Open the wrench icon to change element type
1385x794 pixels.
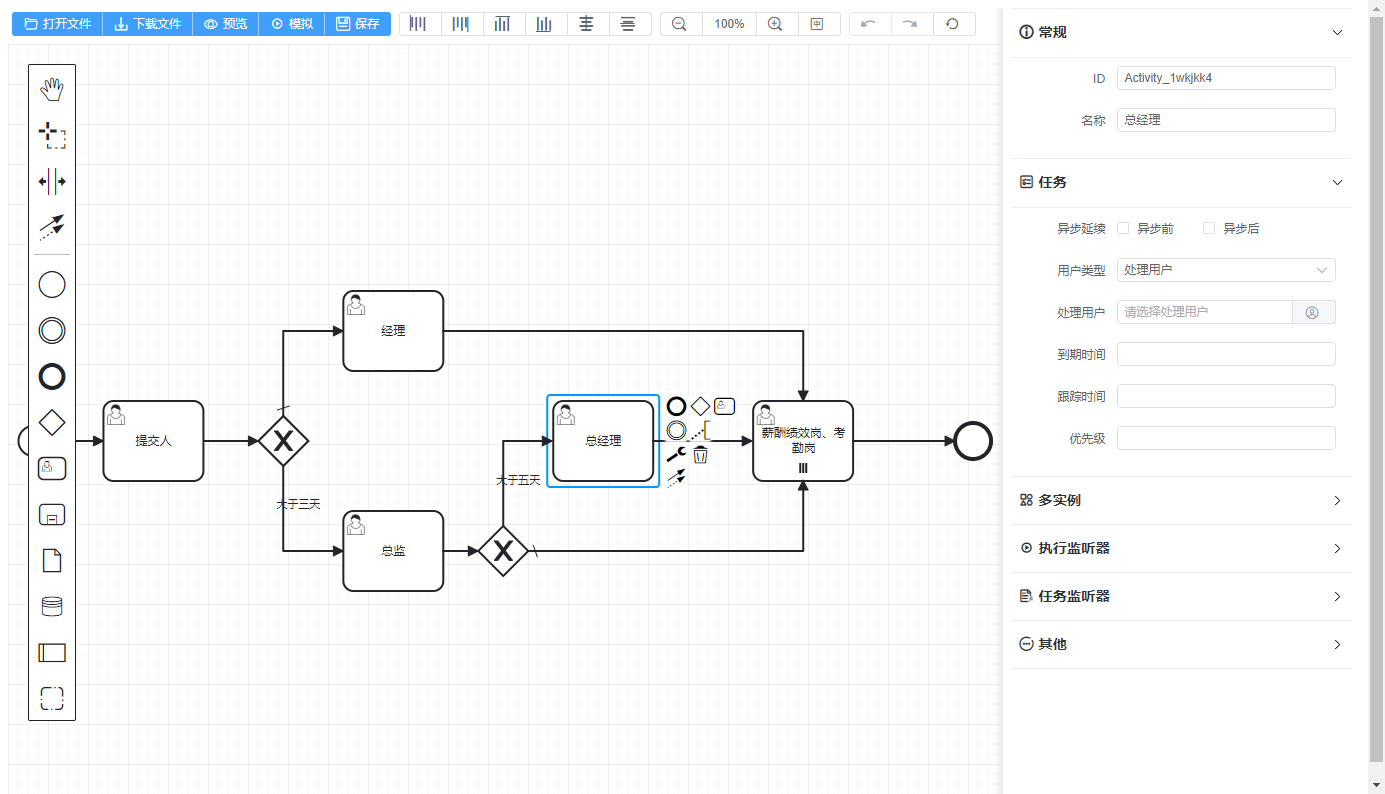(x=674, y=453)
